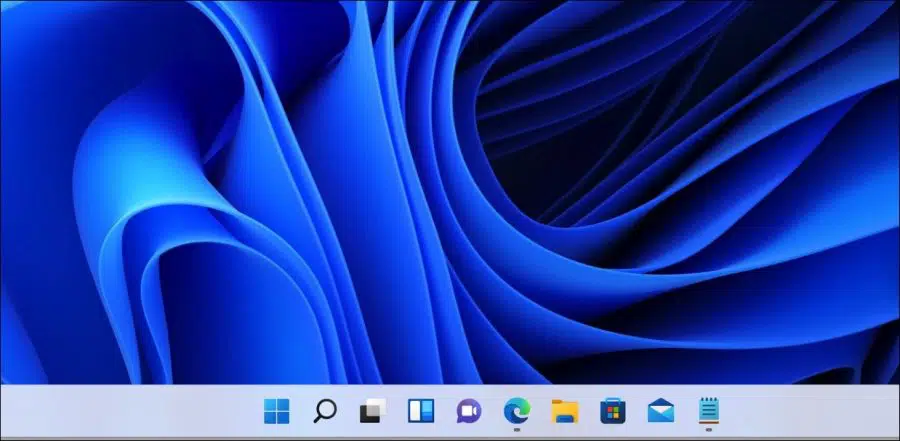
Task: Launch Microsoft Store shopping bag icon
Action: click(613, 411)
